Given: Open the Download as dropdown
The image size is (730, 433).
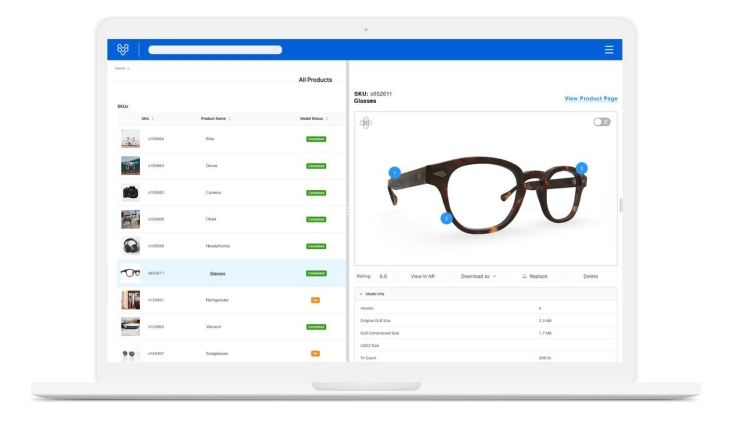Looking at the screenshot, I should coord(479,277).
